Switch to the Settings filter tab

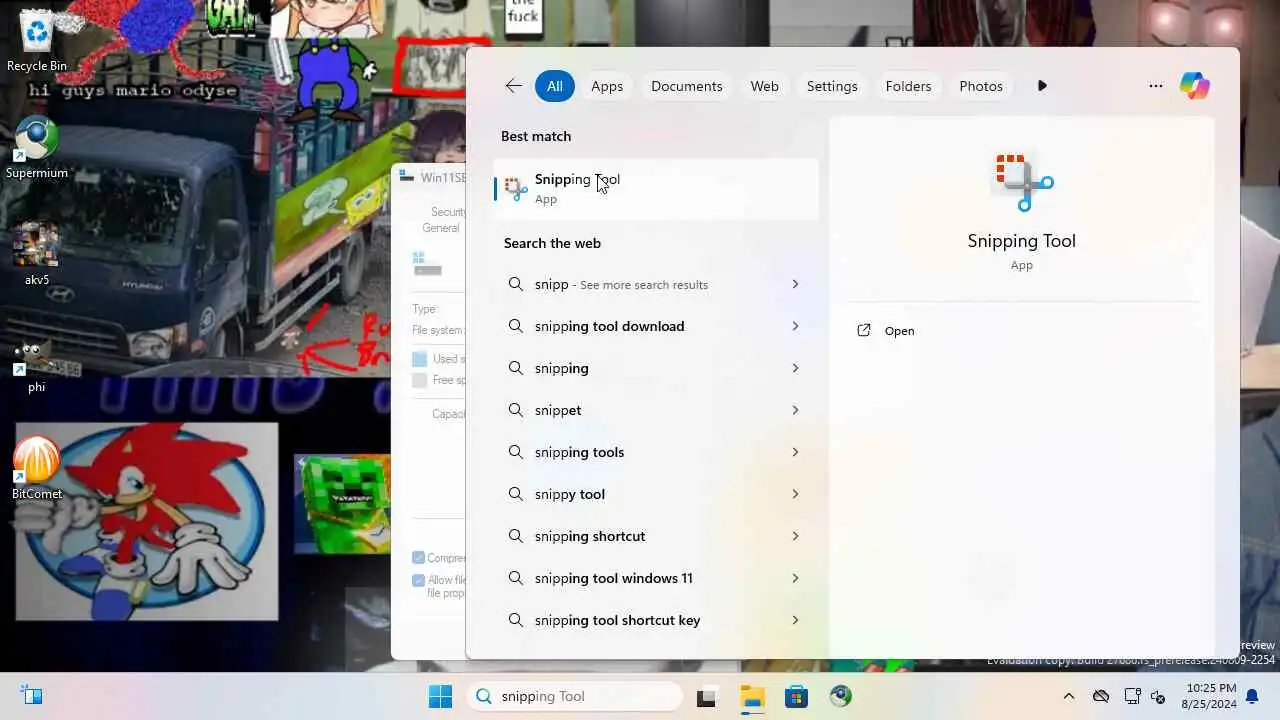[832, 86]
